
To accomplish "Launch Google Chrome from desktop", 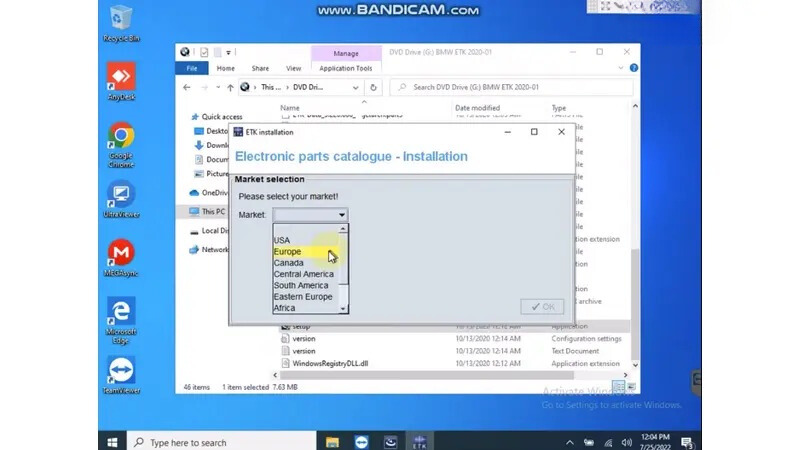I will point(121,137).
